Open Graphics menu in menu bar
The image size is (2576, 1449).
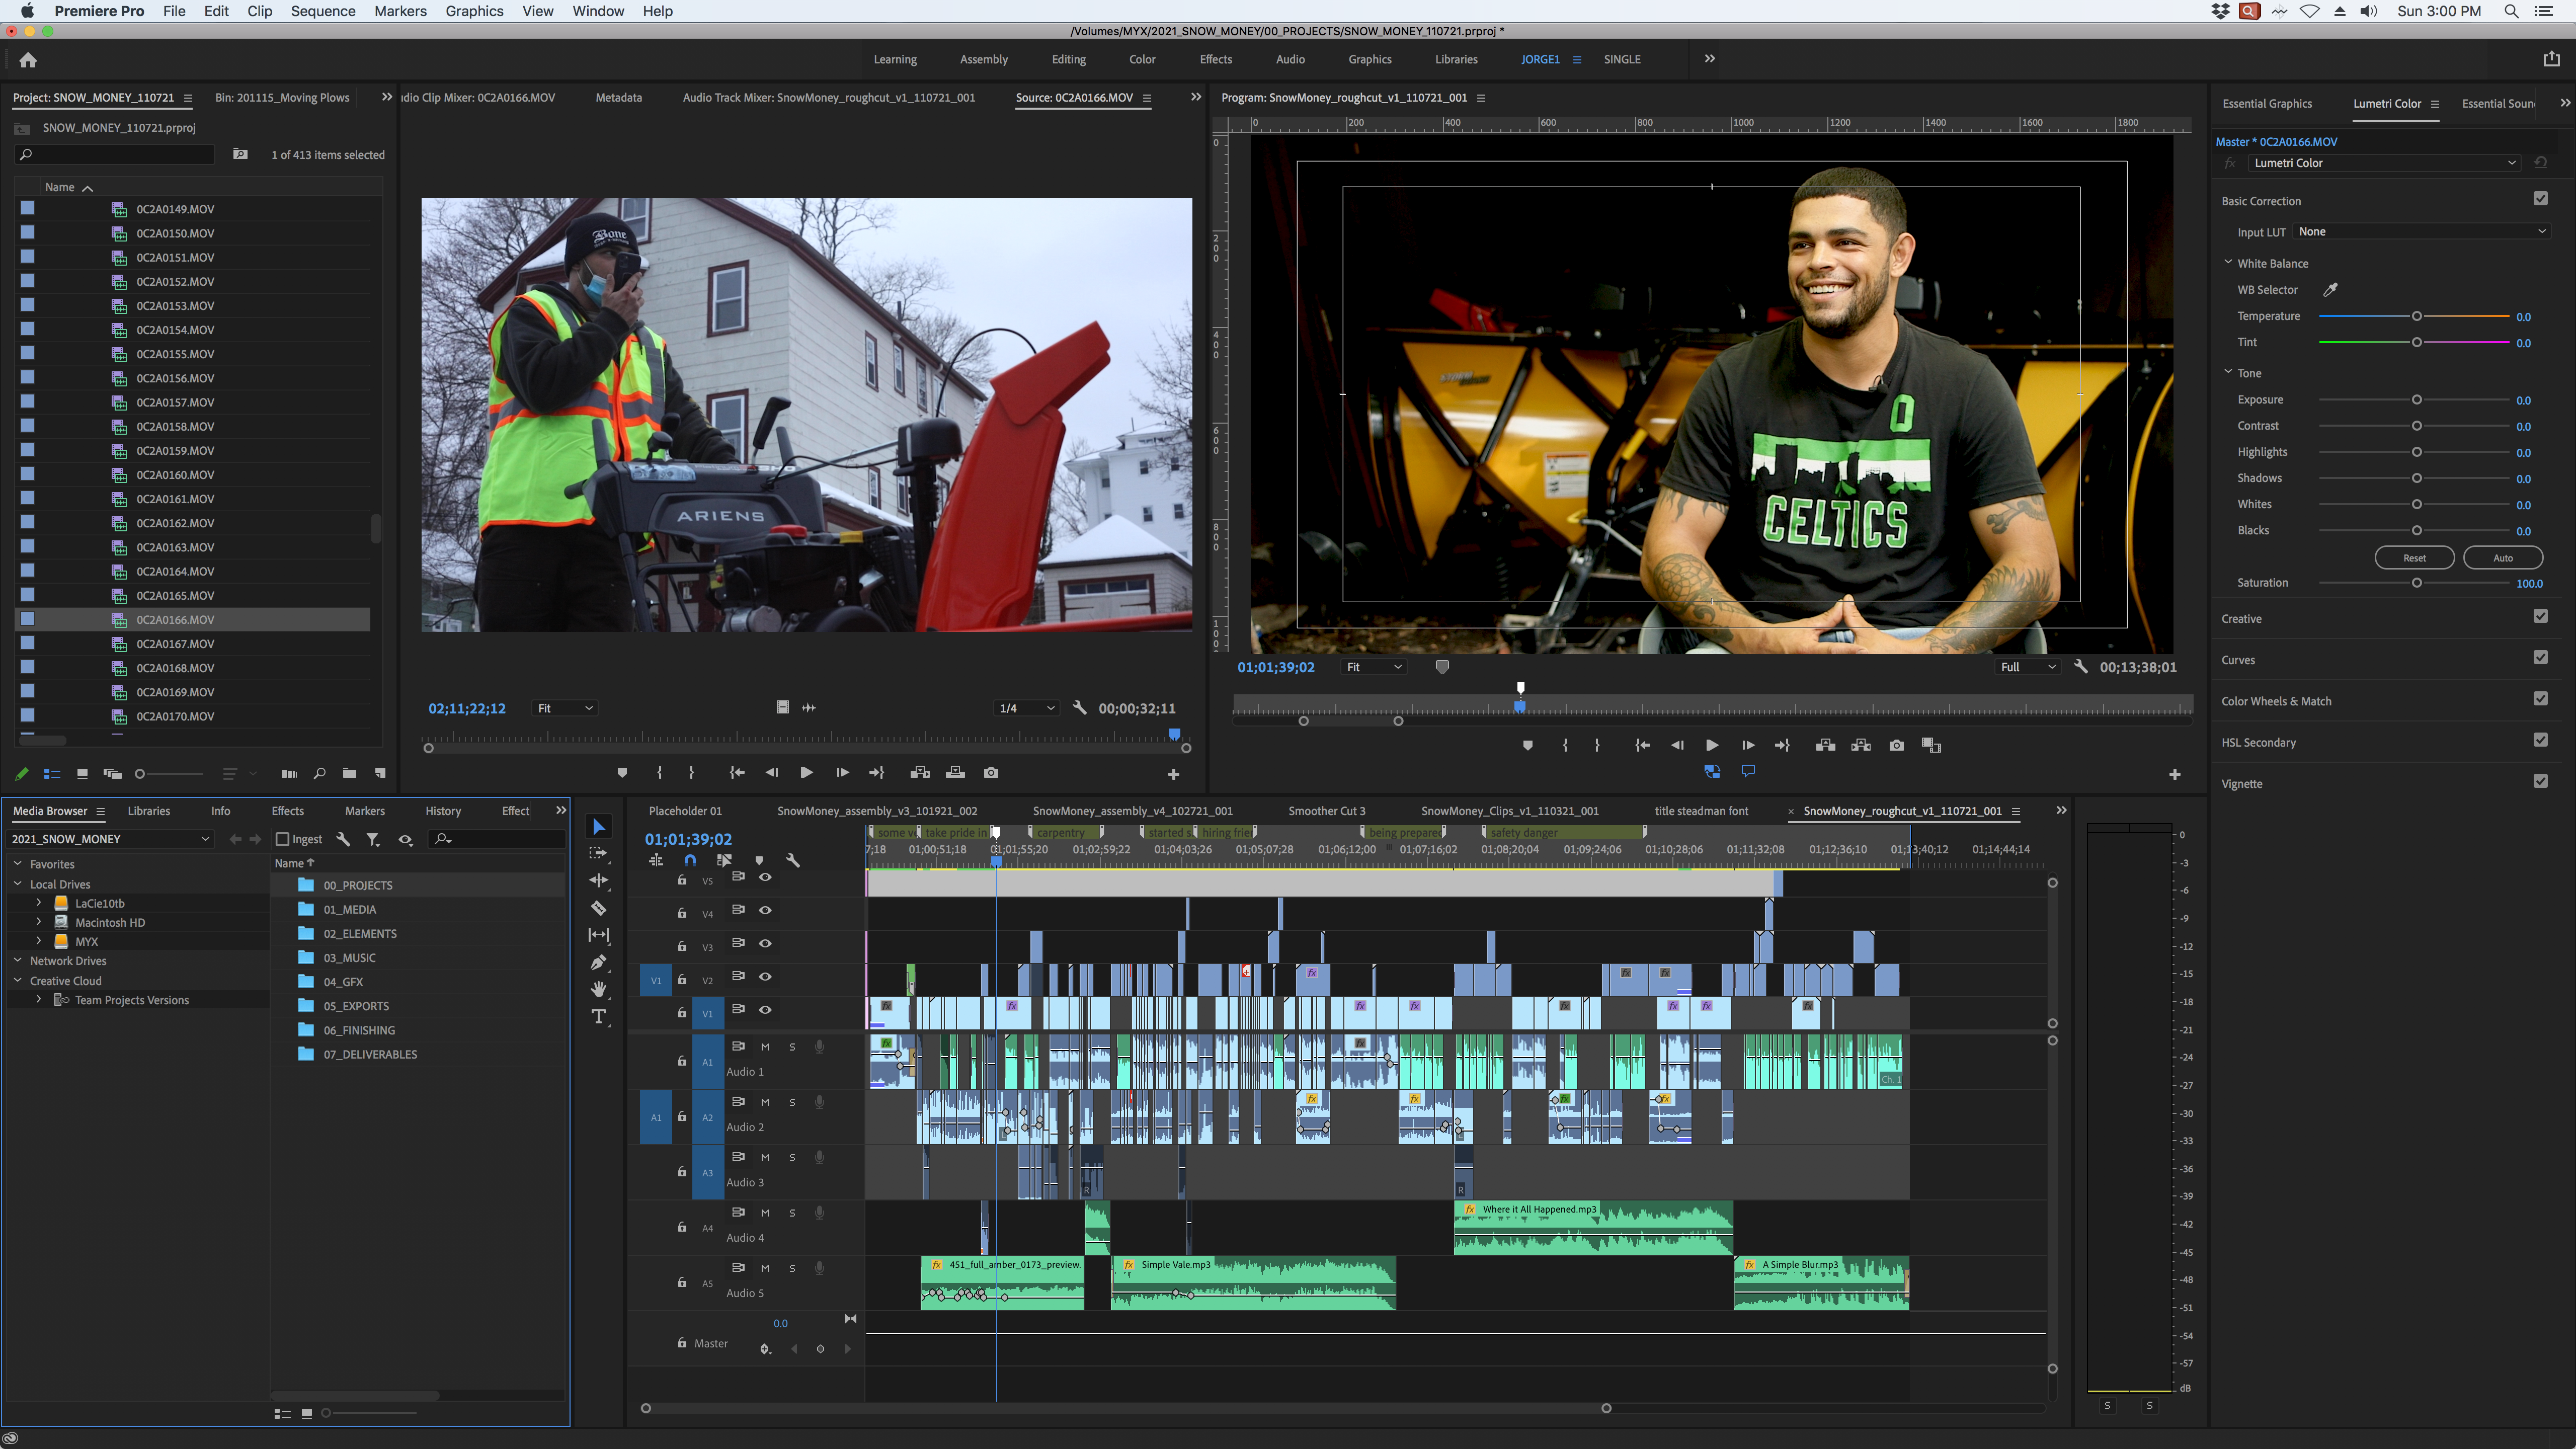click(x=474, y=11)
